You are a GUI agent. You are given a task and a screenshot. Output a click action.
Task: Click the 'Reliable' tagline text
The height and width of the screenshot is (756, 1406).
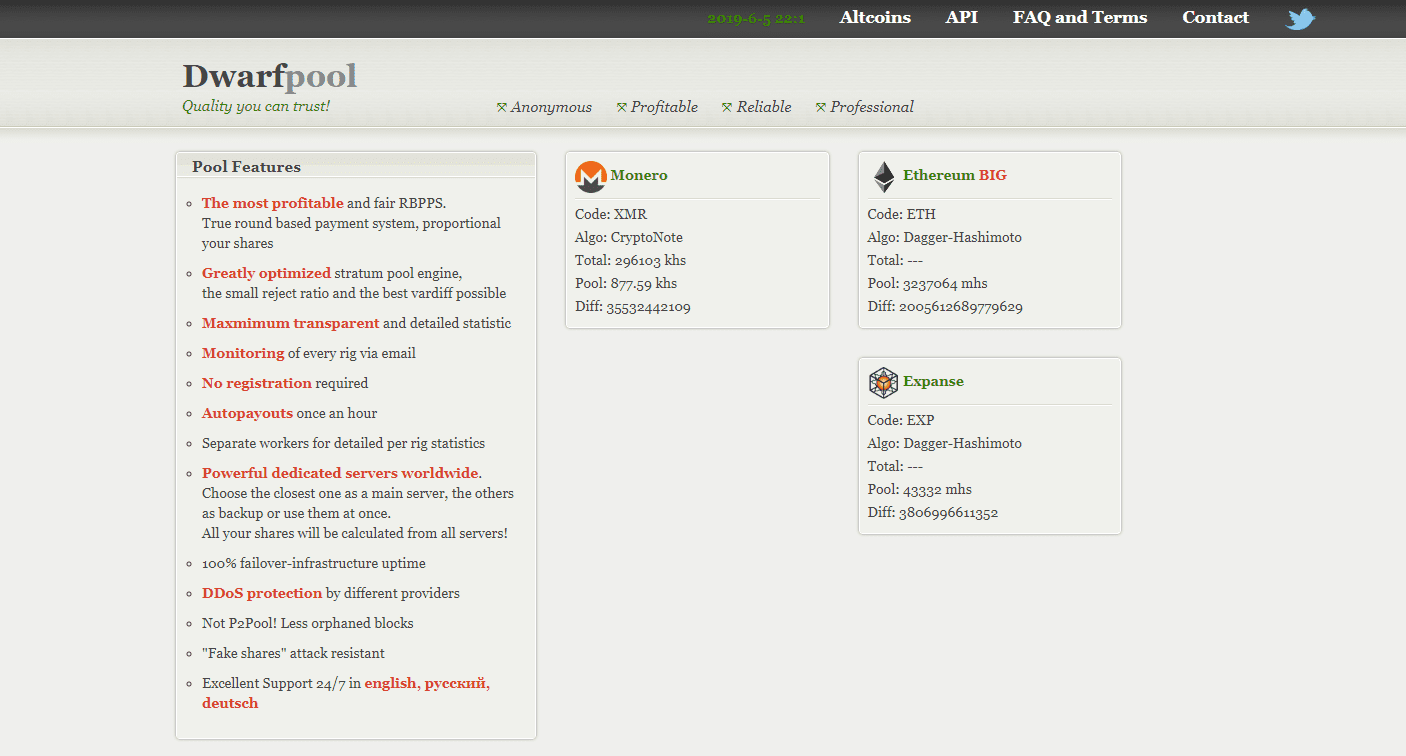click(764, 107)
